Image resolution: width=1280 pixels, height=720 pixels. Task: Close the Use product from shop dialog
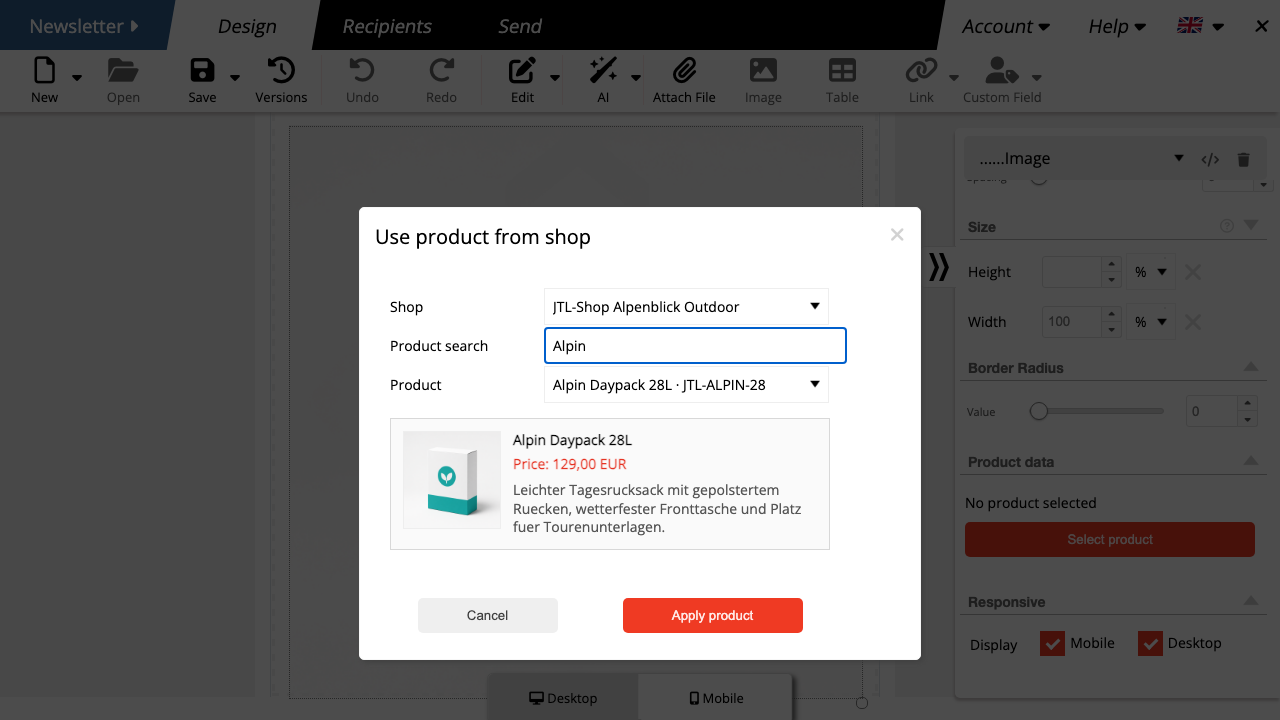point(897,235)
